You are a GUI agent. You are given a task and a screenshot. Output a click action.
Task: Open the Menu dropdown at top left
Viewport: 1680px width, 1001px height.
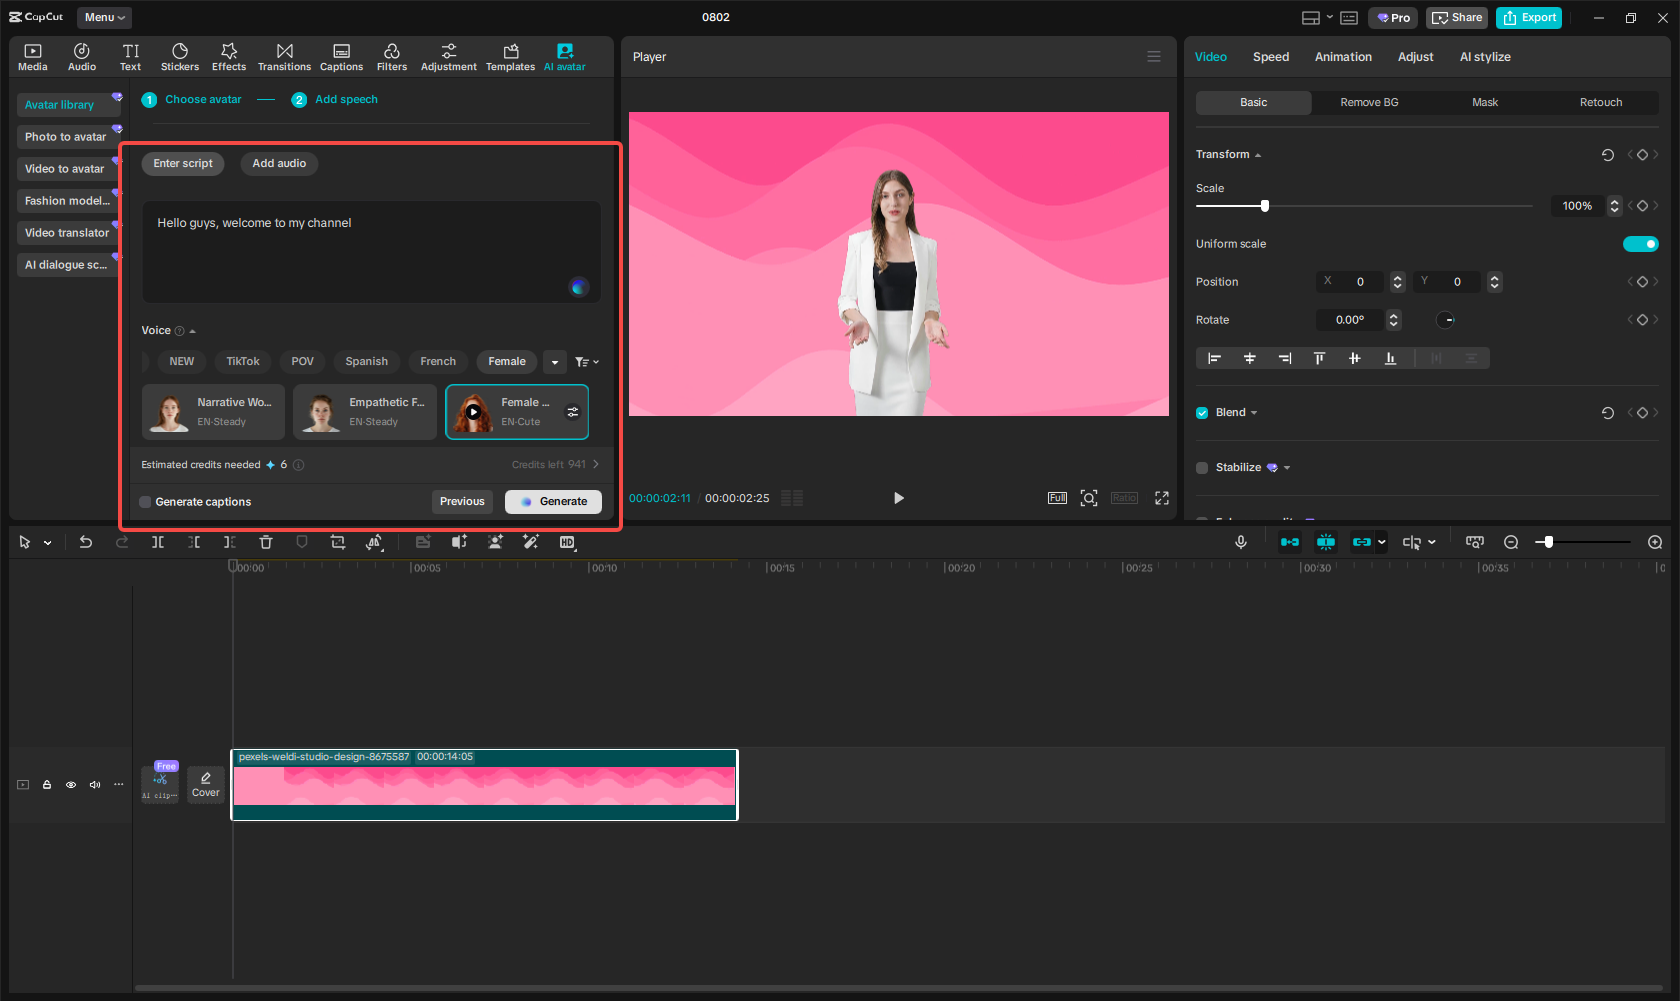pyautogui.click(x=103, y=17)
